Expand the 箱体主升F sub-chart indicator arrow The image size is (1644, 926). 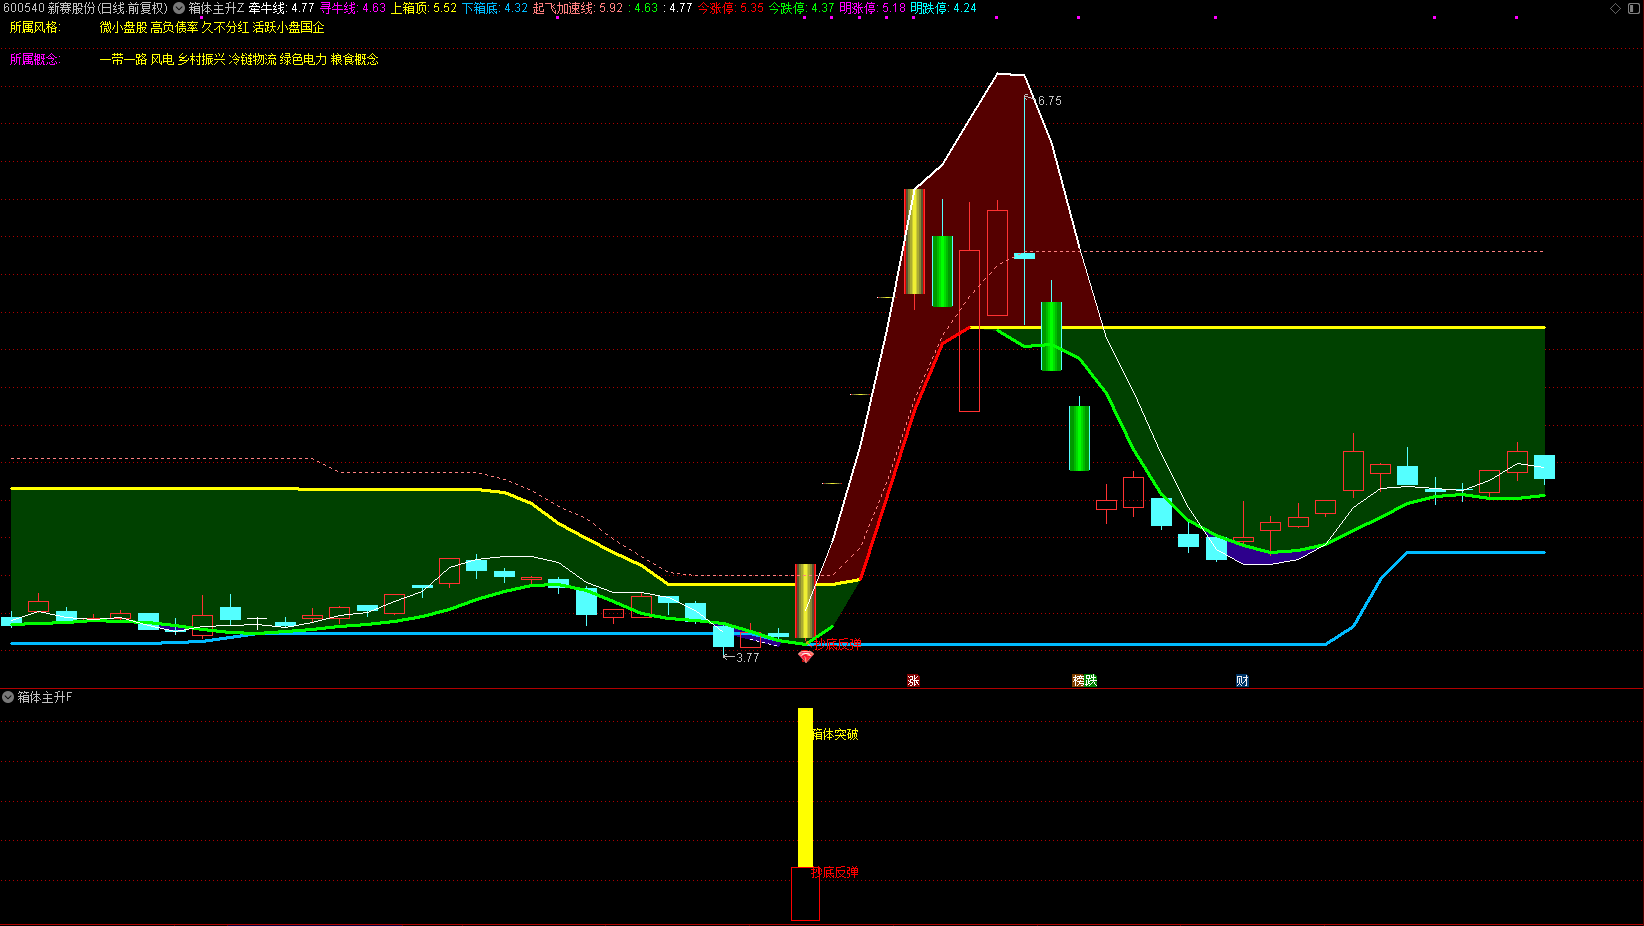[x=8, y=697]
